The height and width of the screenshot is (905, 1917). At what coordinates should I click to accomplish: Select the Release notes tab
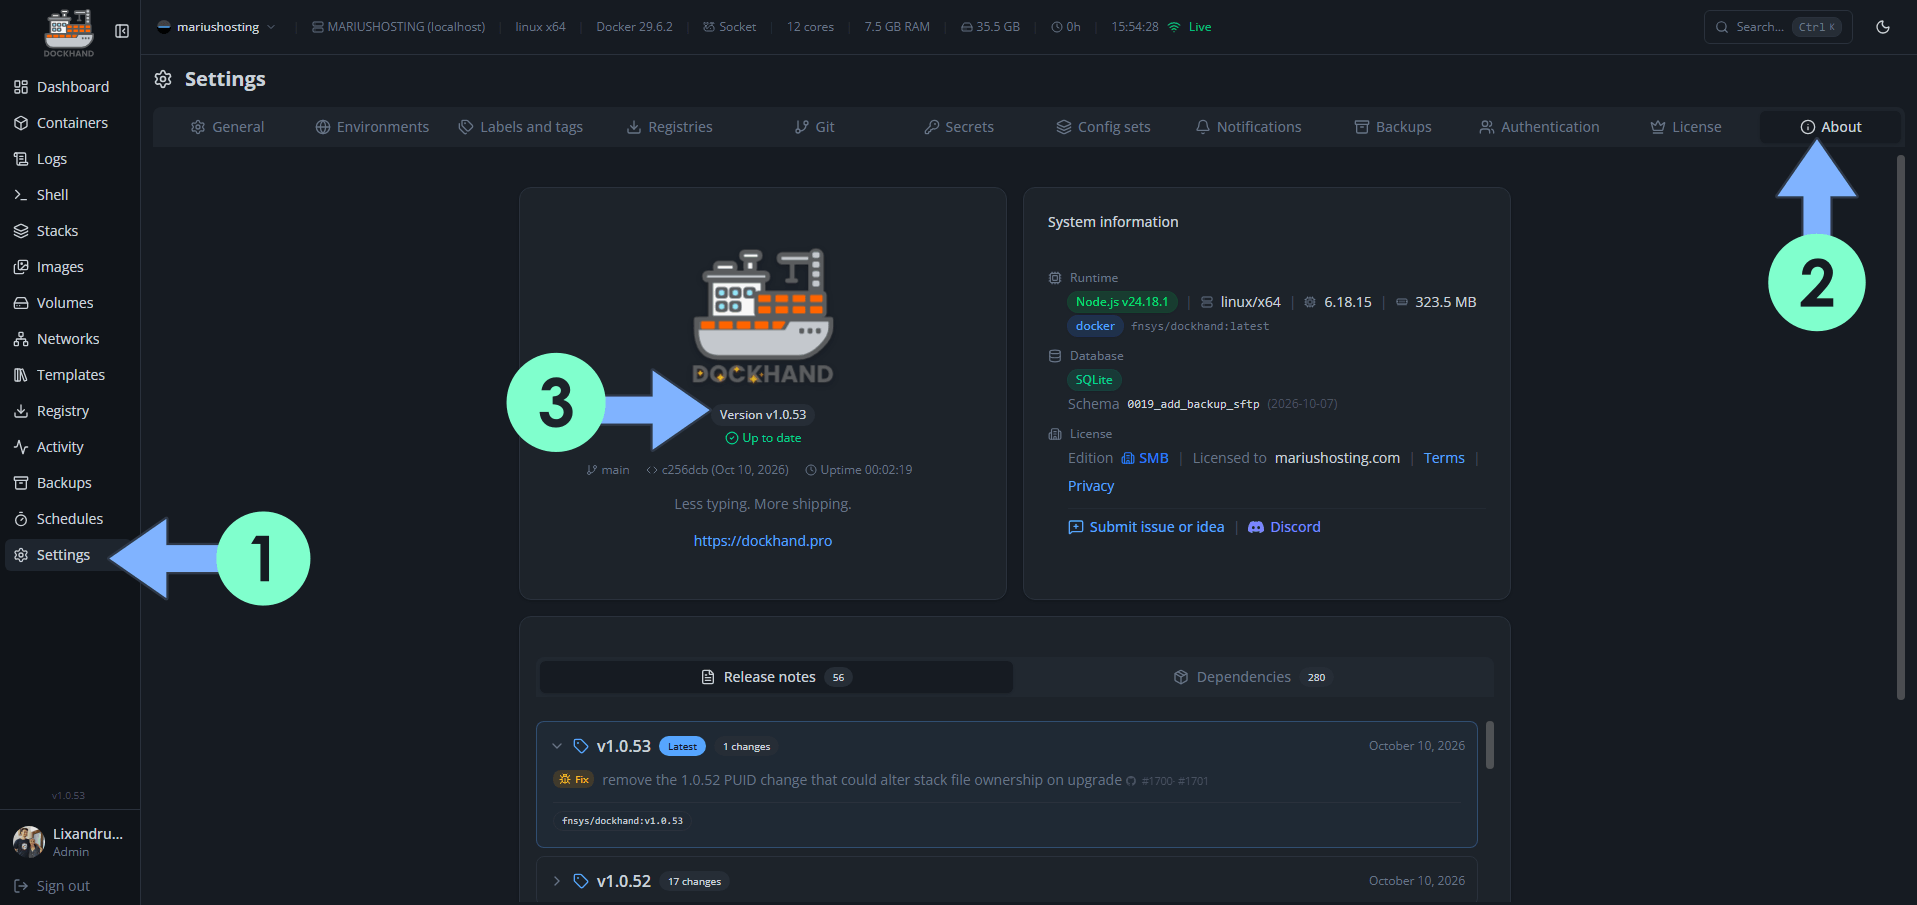776,677
